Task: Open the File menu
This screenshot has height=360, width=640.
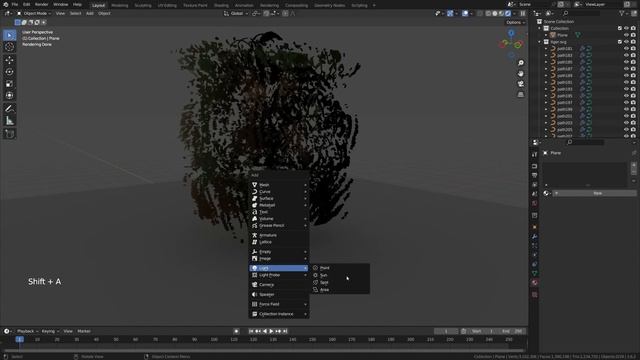Action: [x=15, y=4]
